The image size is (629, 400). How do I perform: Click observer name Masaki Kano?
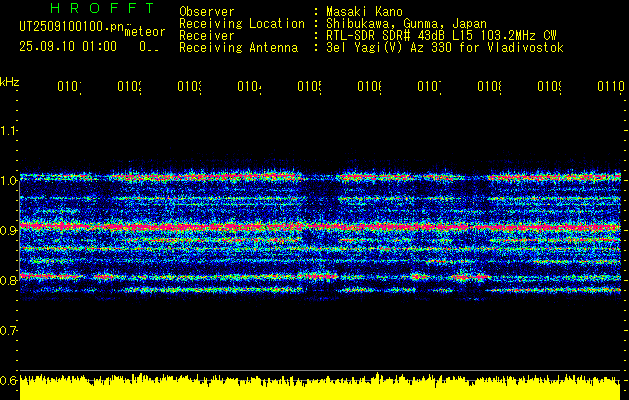tap(365, 12)
